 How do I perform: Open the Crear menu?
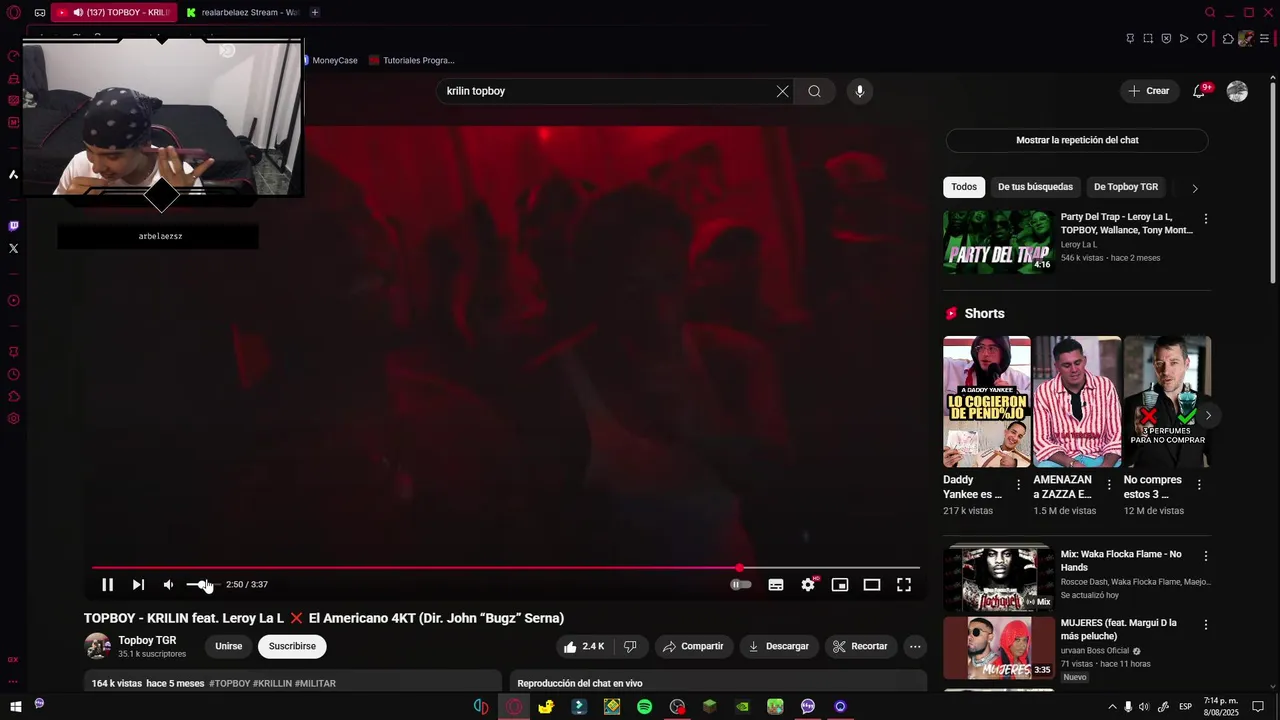(1148, 91)
